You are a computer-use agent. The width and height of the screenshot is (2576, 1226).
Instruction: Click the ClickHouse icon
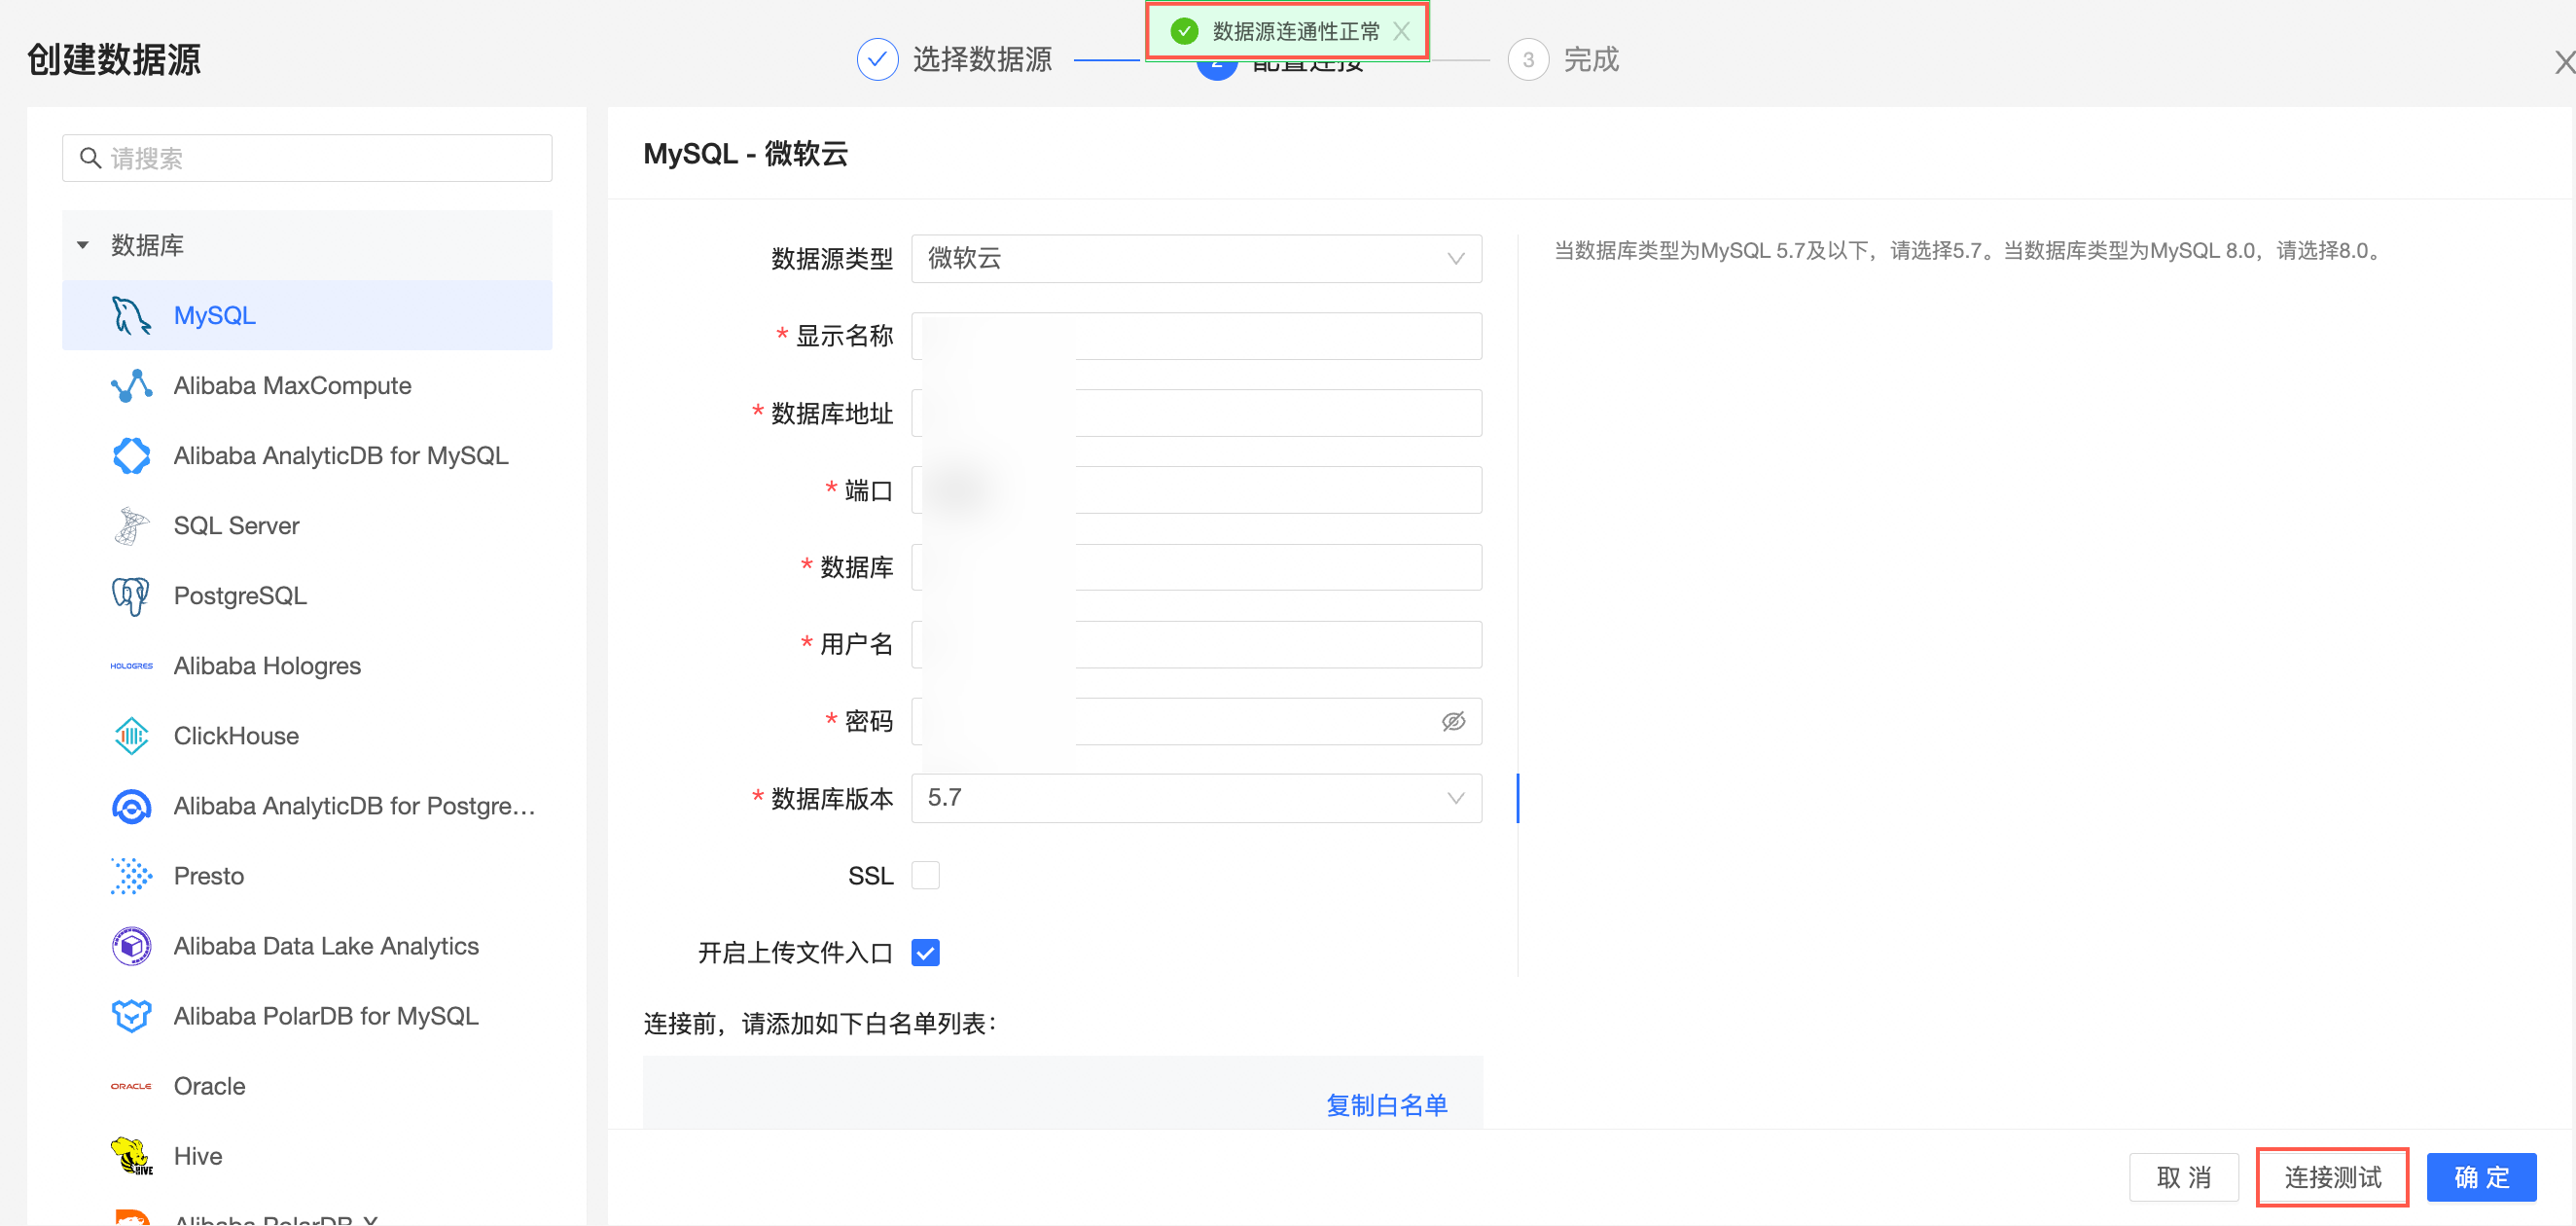(131, 736)
